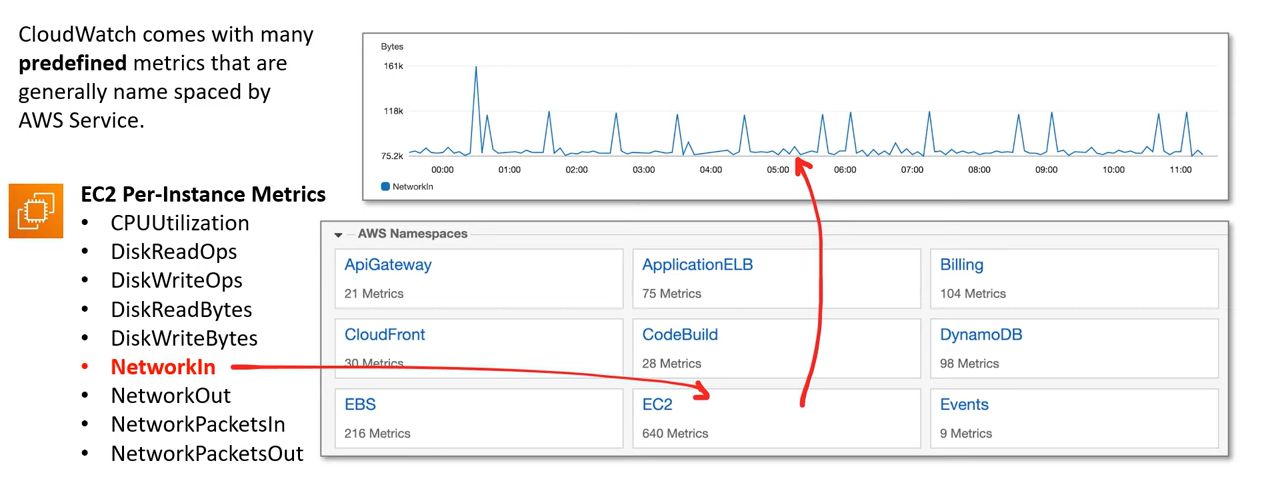This screenshot has width=1261, height=487.
Task: Click the 104 Metrics text under Billing
Action: [973, 294]
